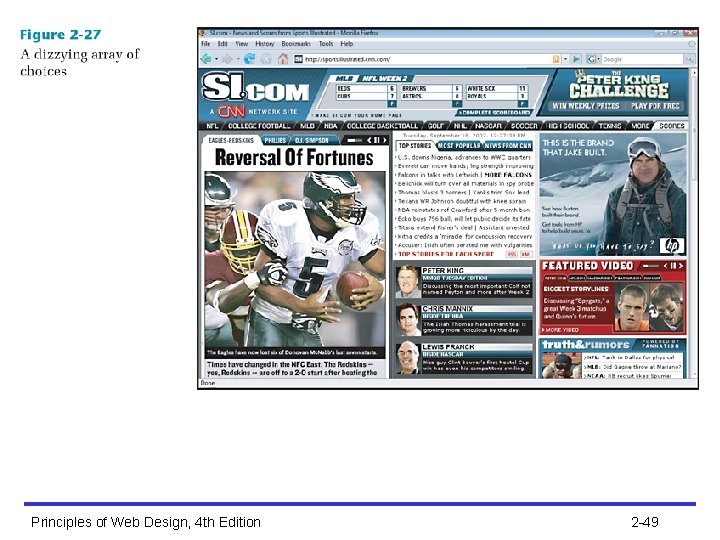Screen dimensions: 720x540
Task: Select the Golf navigation tab
Action: [x=436, y=126]
